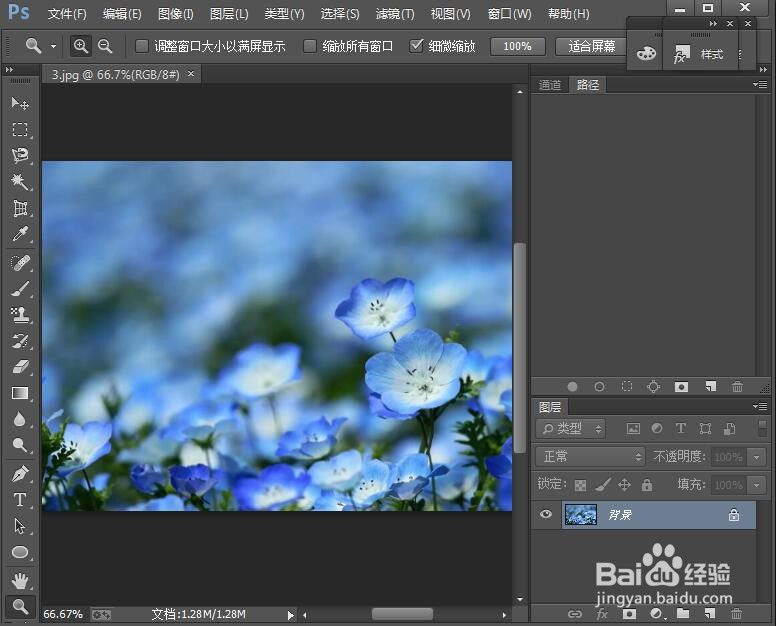This screenshot has height=626, width=776.
Task: Open the Styles panel icon
Action: pyautogui.click(x=681, y=54)
